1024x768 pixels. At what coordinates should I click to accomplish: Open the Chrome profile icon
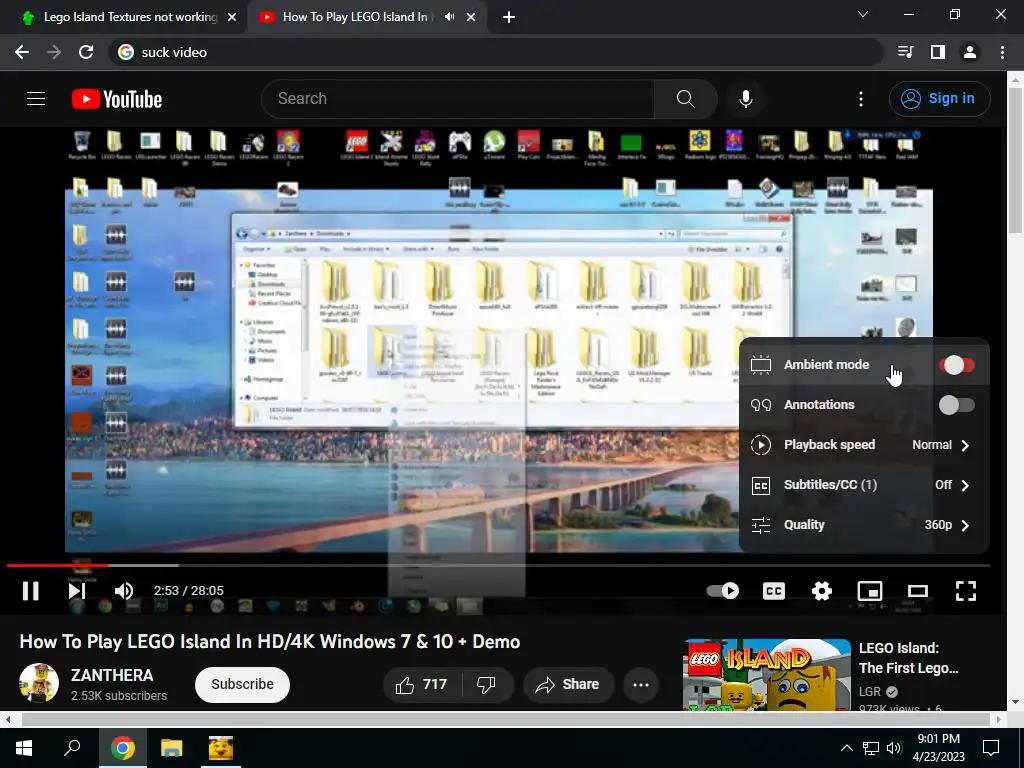(x=970, y=52)
